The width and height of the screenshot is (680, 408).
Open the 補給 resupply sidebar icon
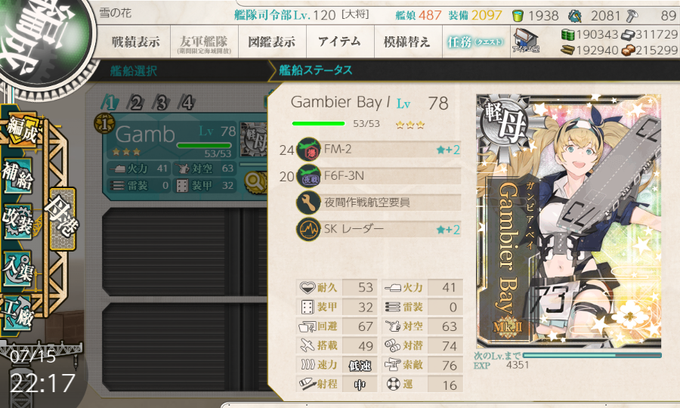pos(18,175)
